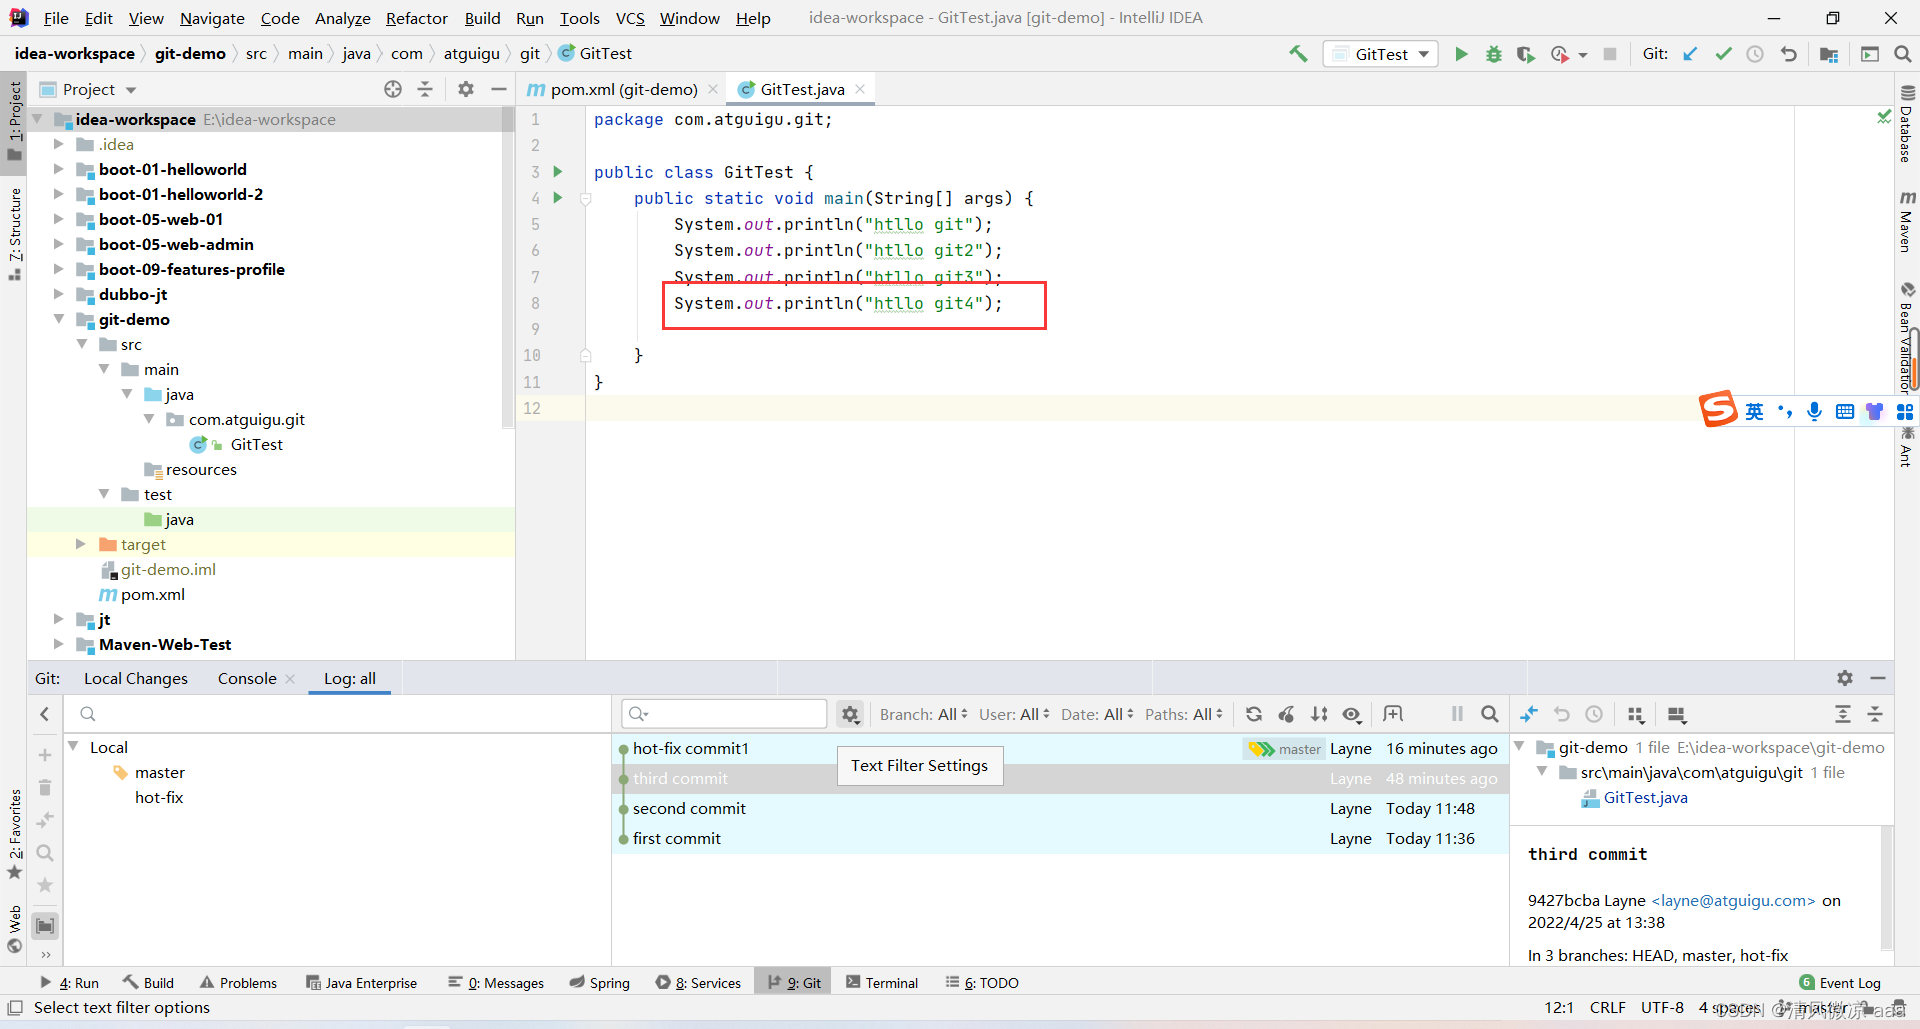This screenshot has width=1920, height=1029.
Task: Open Search Everywhere magnifier icon
Action: [1902, 54]
